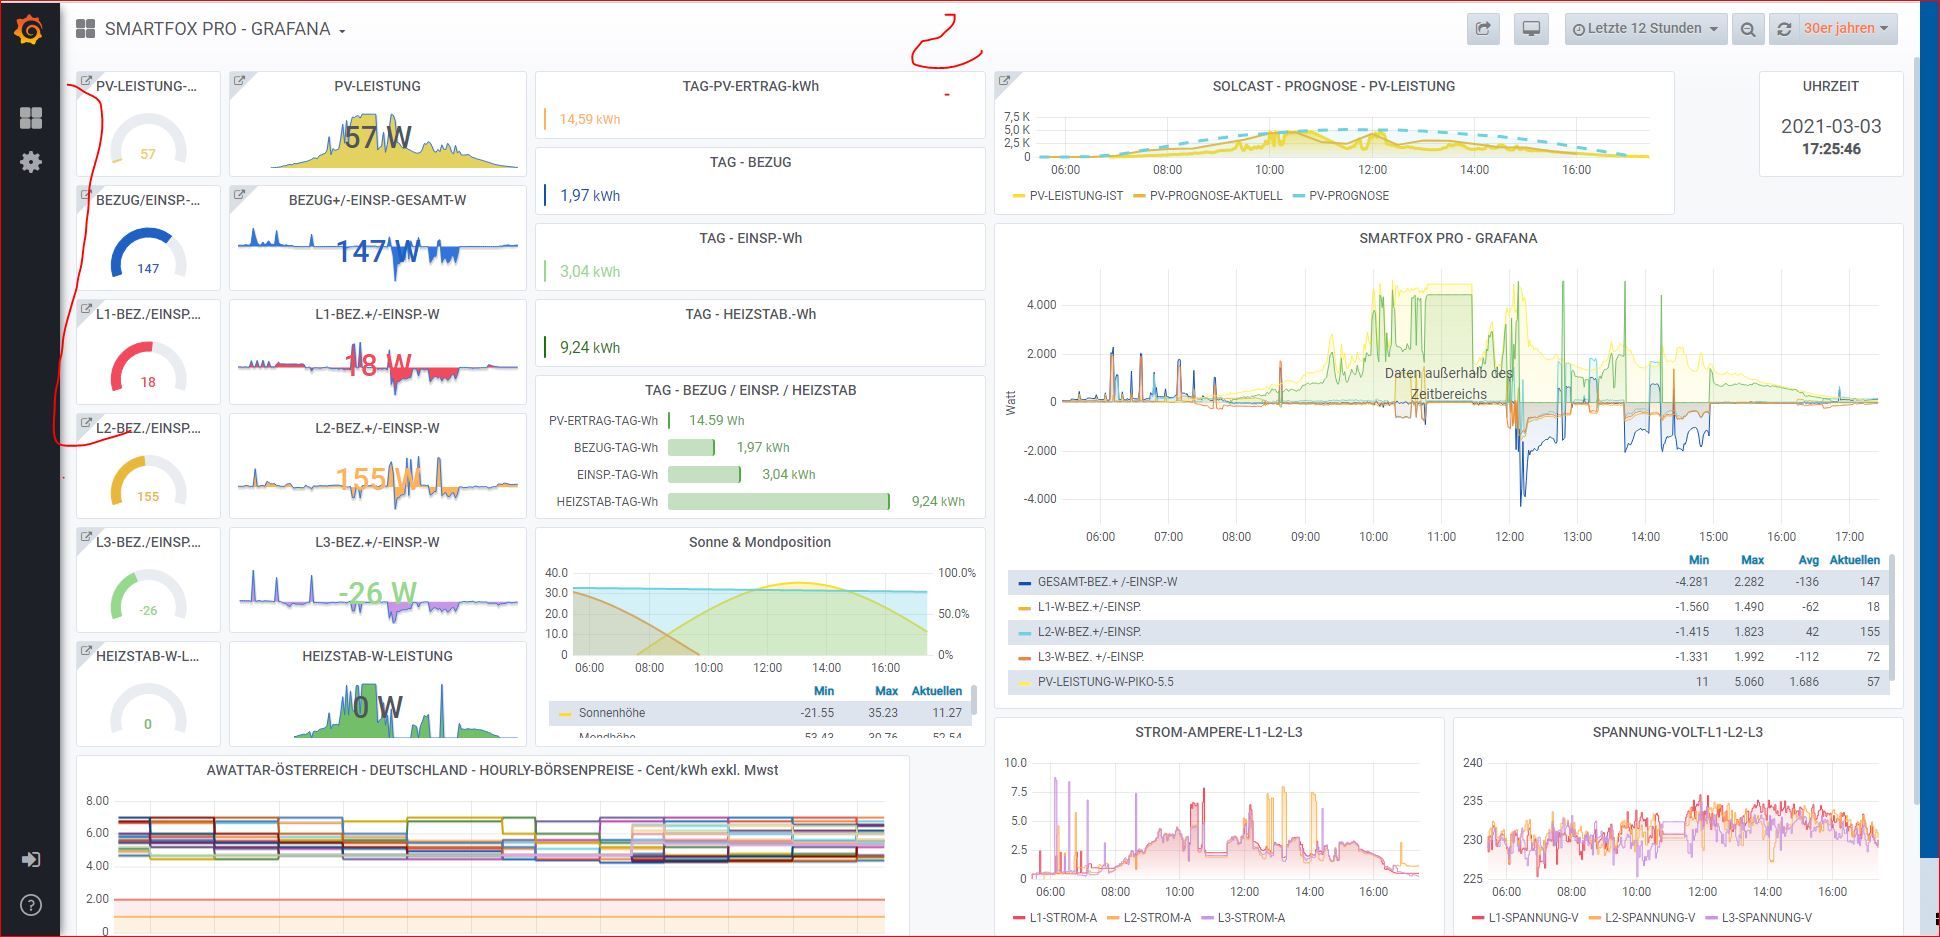Screen dimensions: 1940x937
Task: Click the Sonne & Mondposition legend scrollbar
Action: [974, 698]
